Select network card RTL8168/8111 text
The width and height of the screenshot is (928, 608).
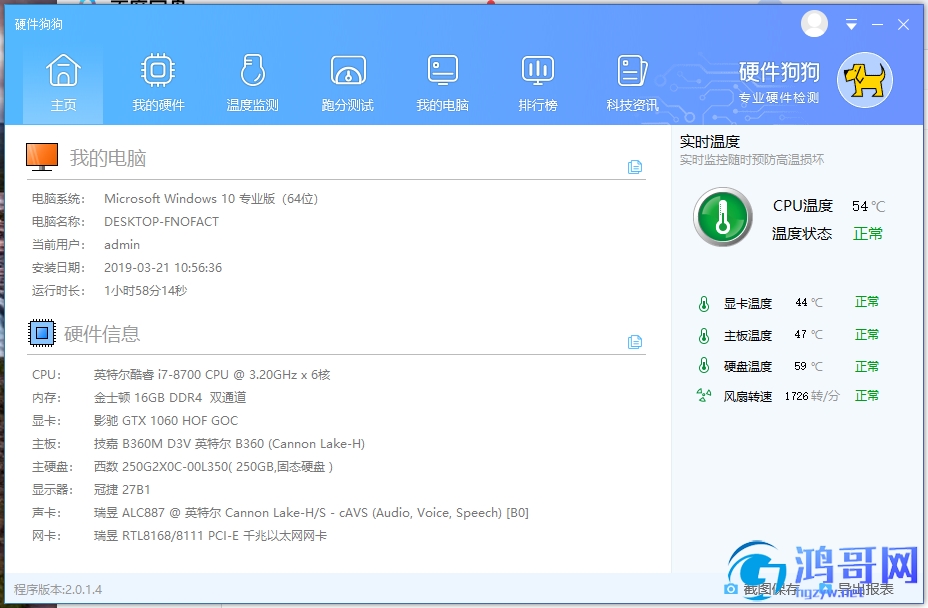210,536
